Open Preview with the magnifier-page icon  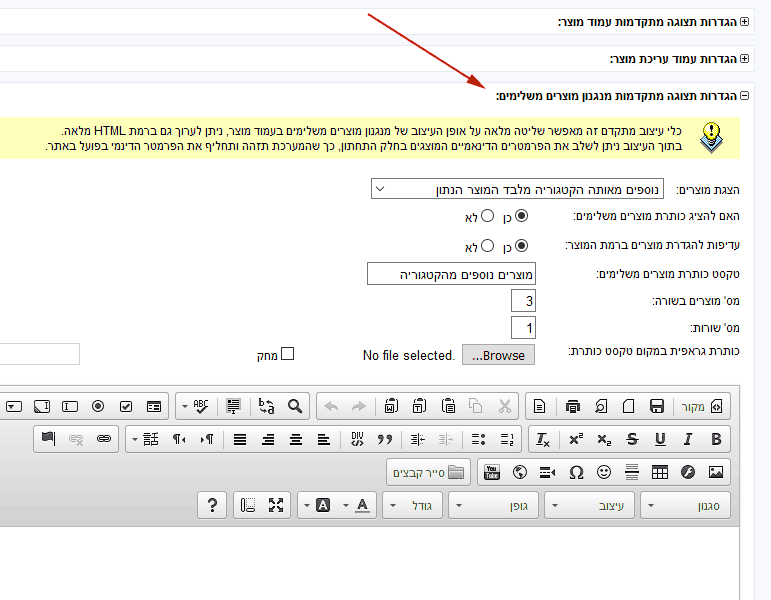[601, 406]
